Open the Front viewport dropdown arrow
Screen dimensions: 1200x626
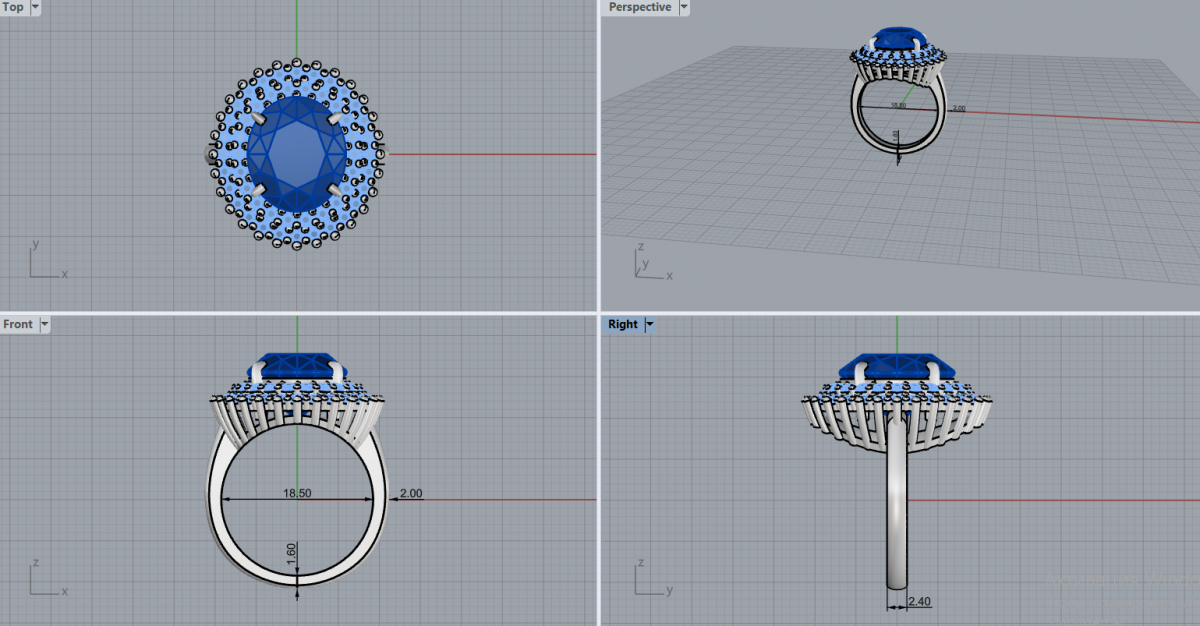point(44,324)
